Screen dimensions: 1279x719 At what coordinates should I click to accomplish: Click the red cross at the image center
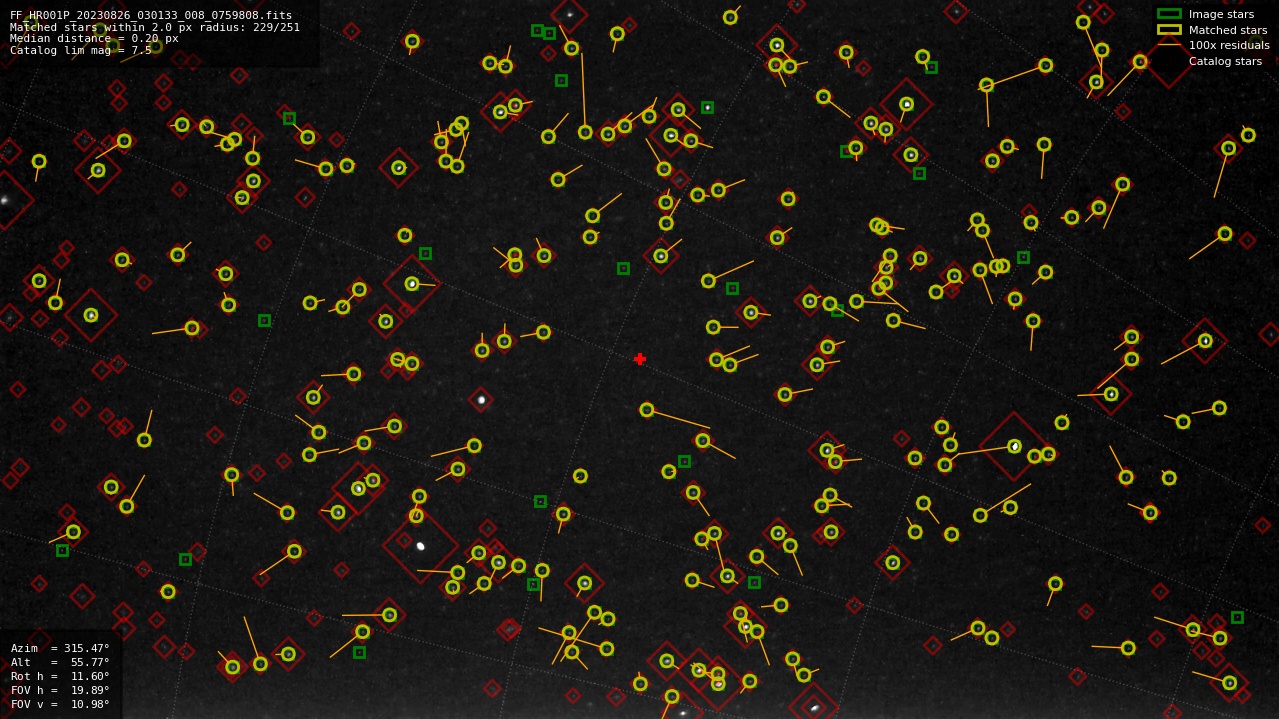pyautogui.click(x=640, y=359)
